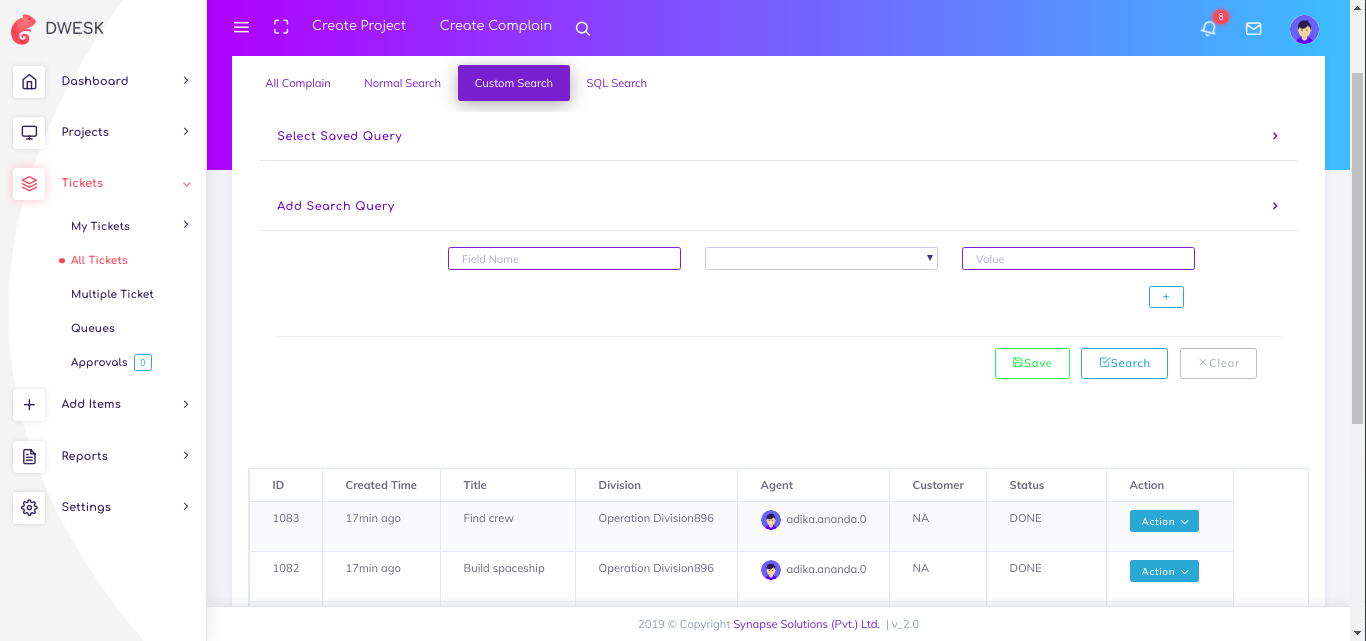
Task: Click the Save query button
Action: (x=1032, y=363)
